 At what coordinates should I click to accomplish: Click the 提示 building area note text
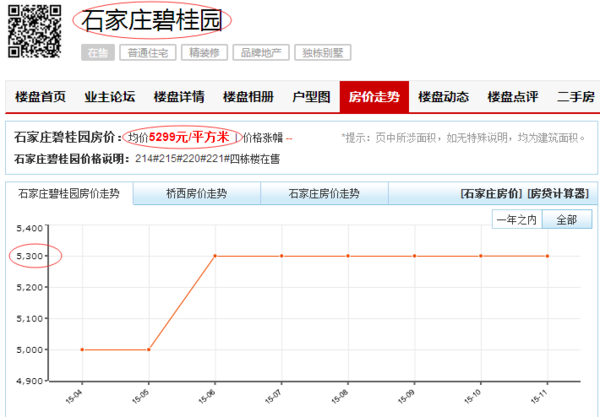pos(464,138)
